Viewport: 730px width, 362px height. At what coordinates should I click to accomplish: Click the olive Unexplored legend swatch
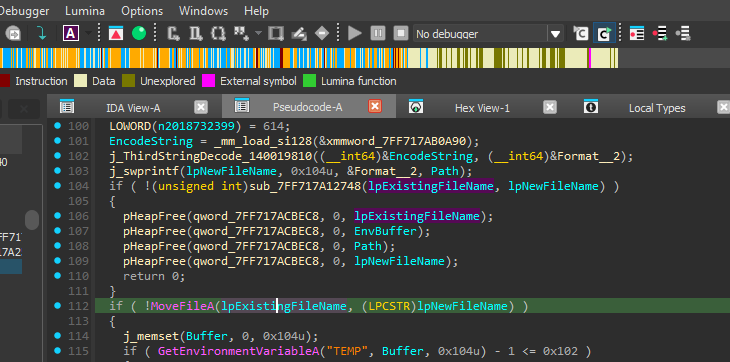128,81
